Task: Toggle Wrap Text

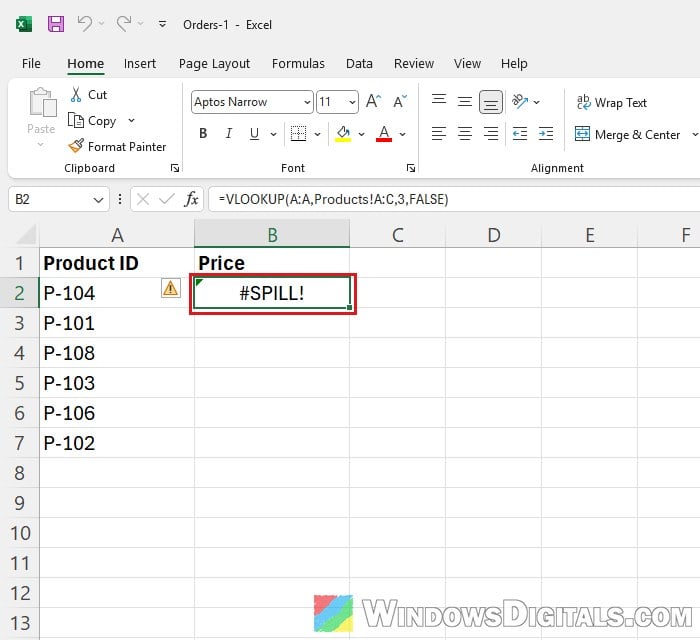Action: (x=611, y=102)
